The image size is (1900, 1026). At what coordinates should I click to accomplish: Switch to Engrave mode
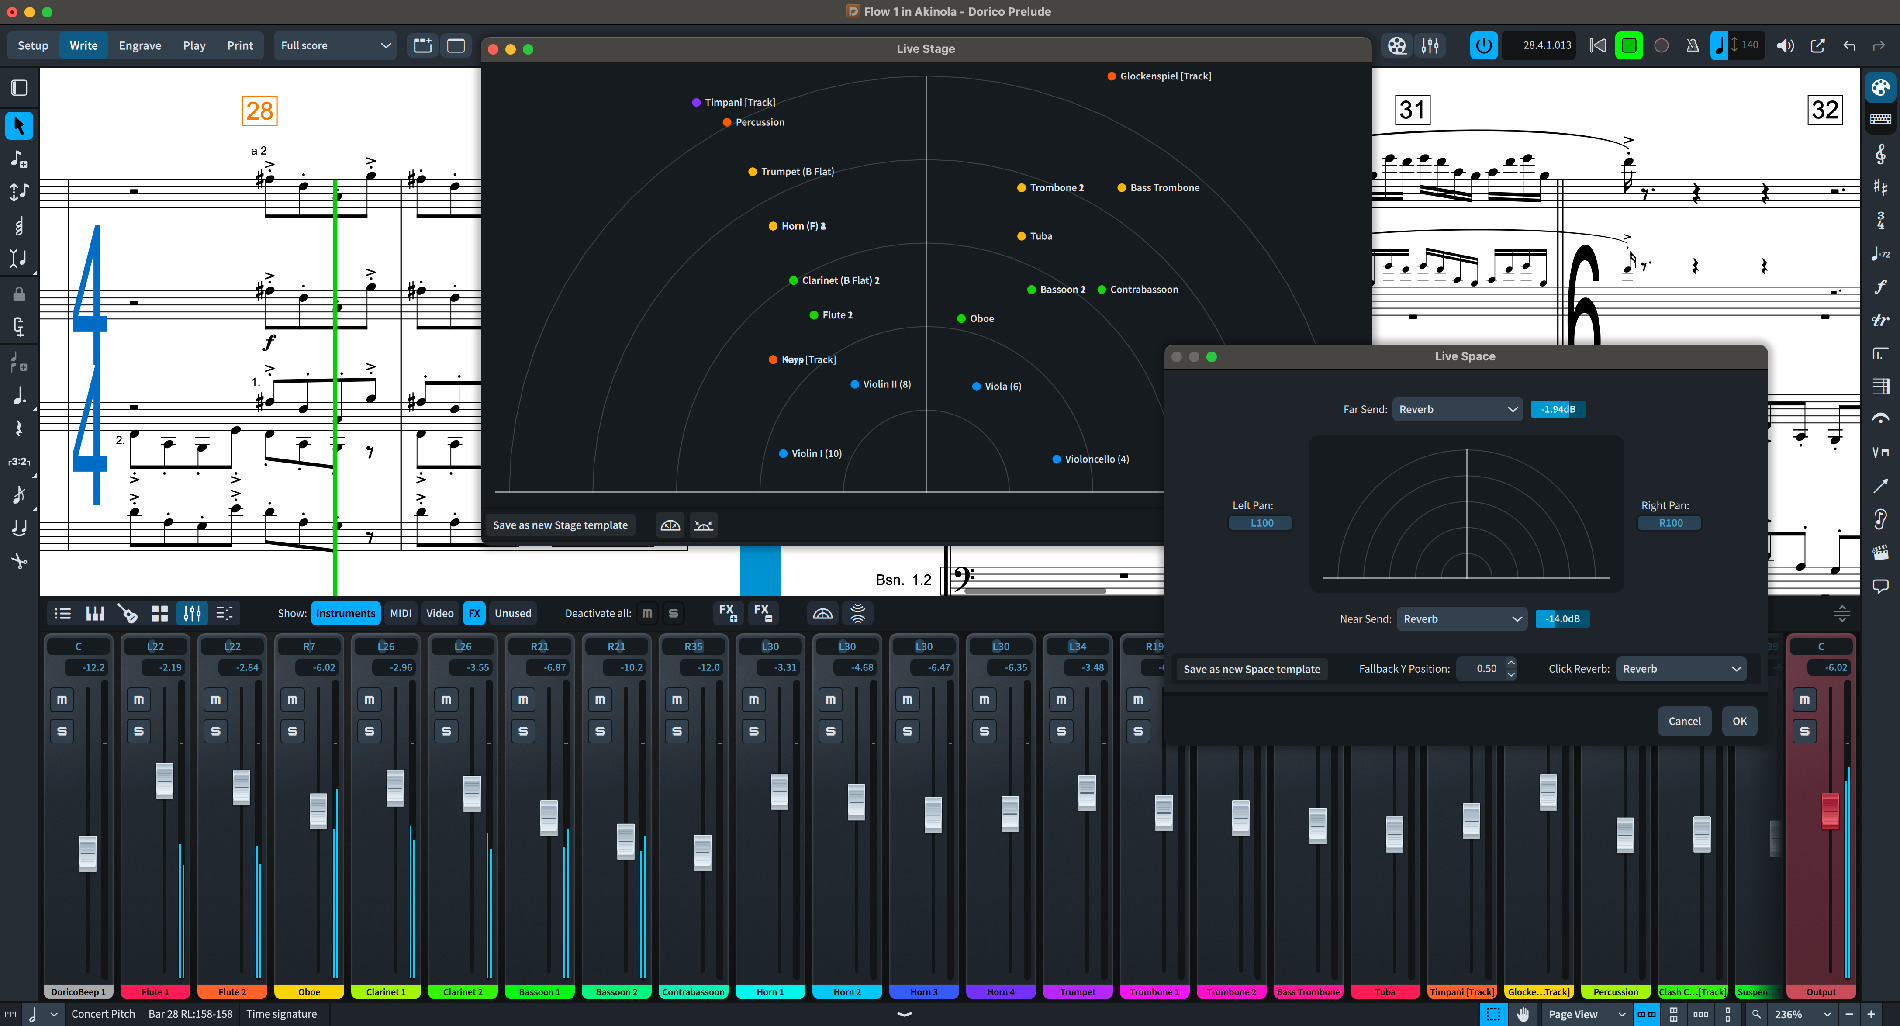click(x=140, y=46)
